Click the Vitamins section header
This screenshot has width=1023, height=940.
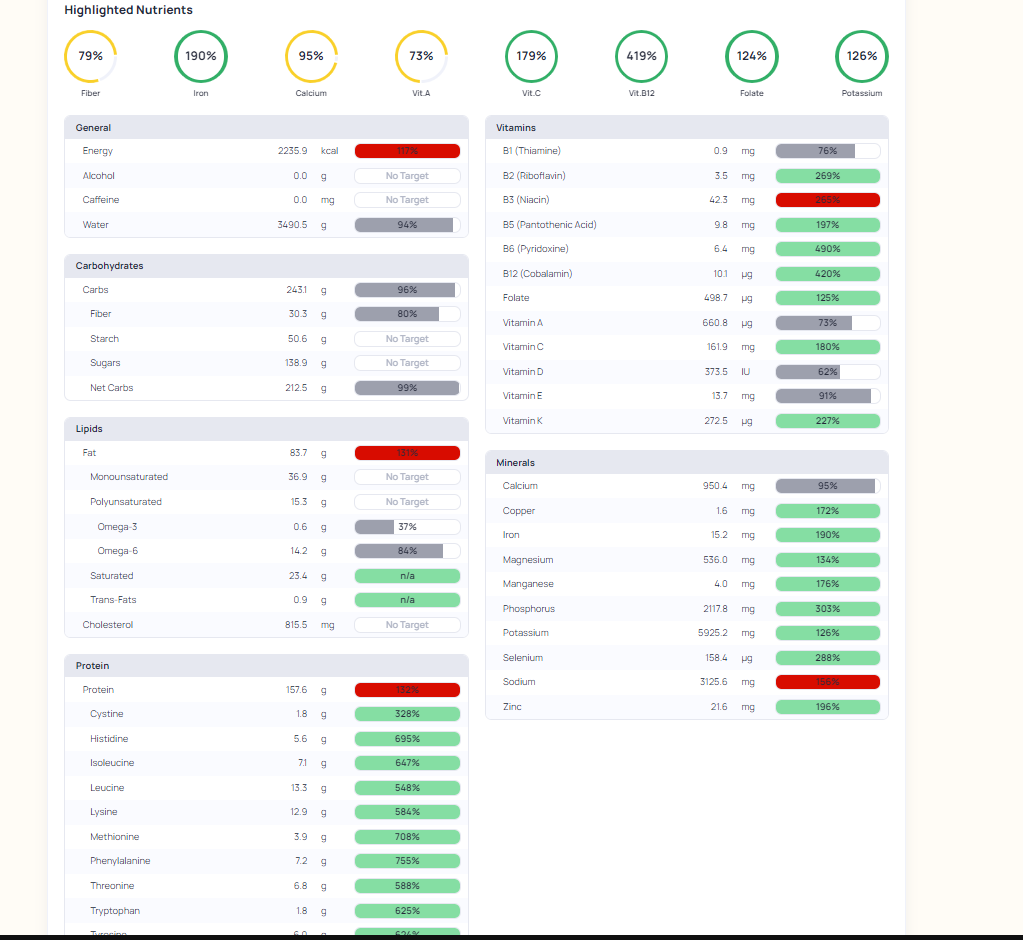687,127
